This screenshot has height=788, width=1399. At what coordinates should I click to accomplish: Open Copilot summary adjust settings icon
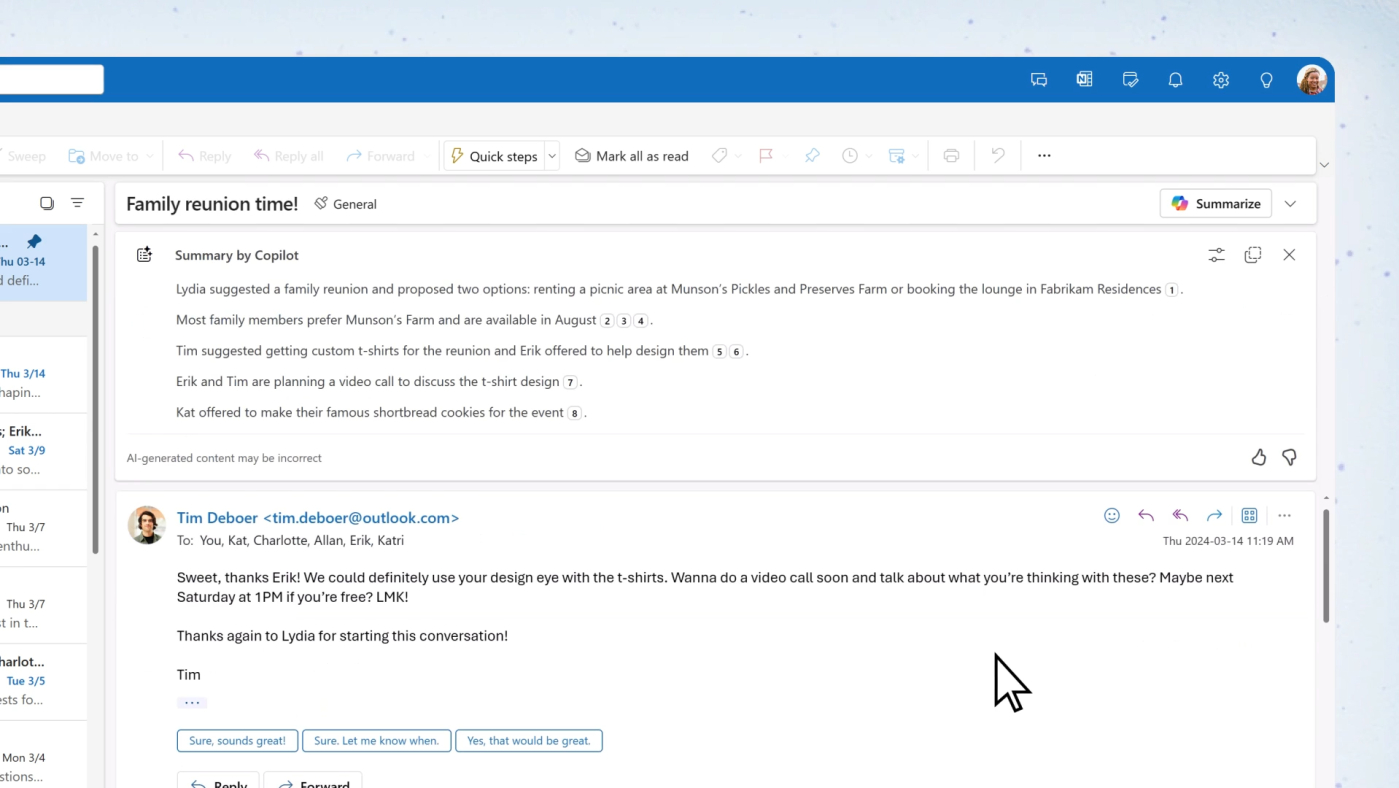tap(1216, 255)
